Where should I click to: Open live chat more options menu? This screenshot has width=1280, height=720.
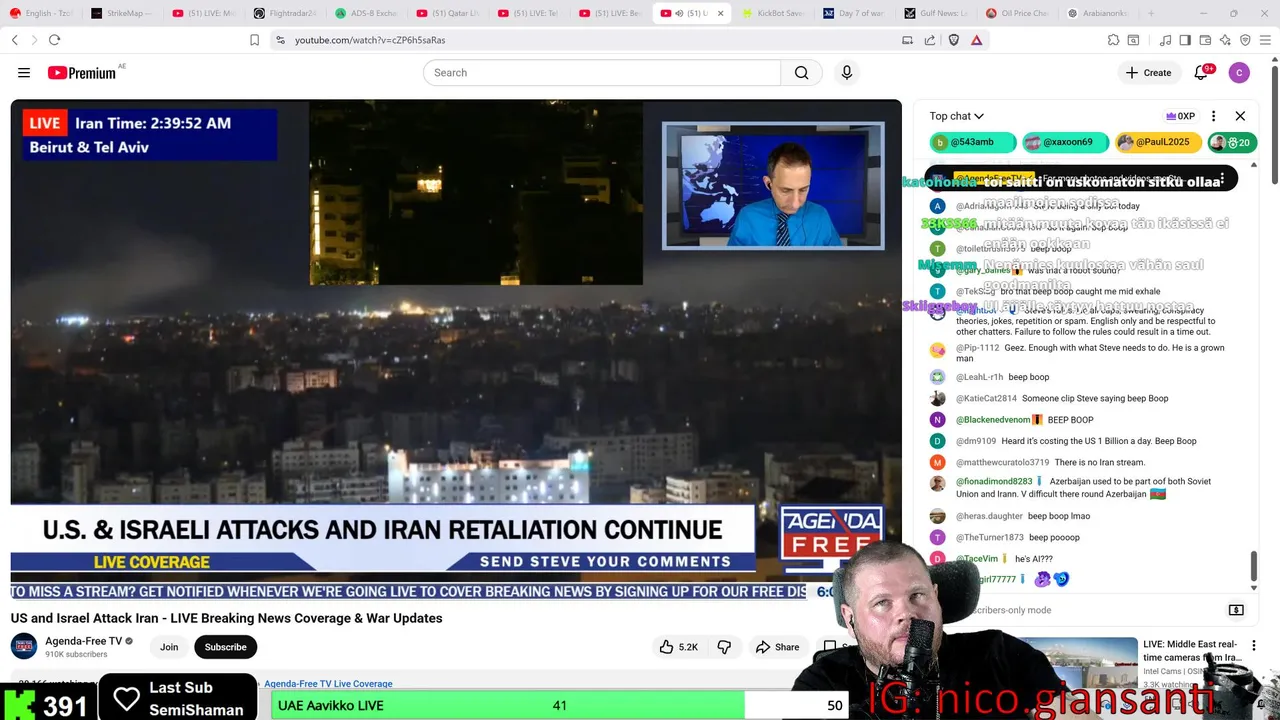point(1213,116)
